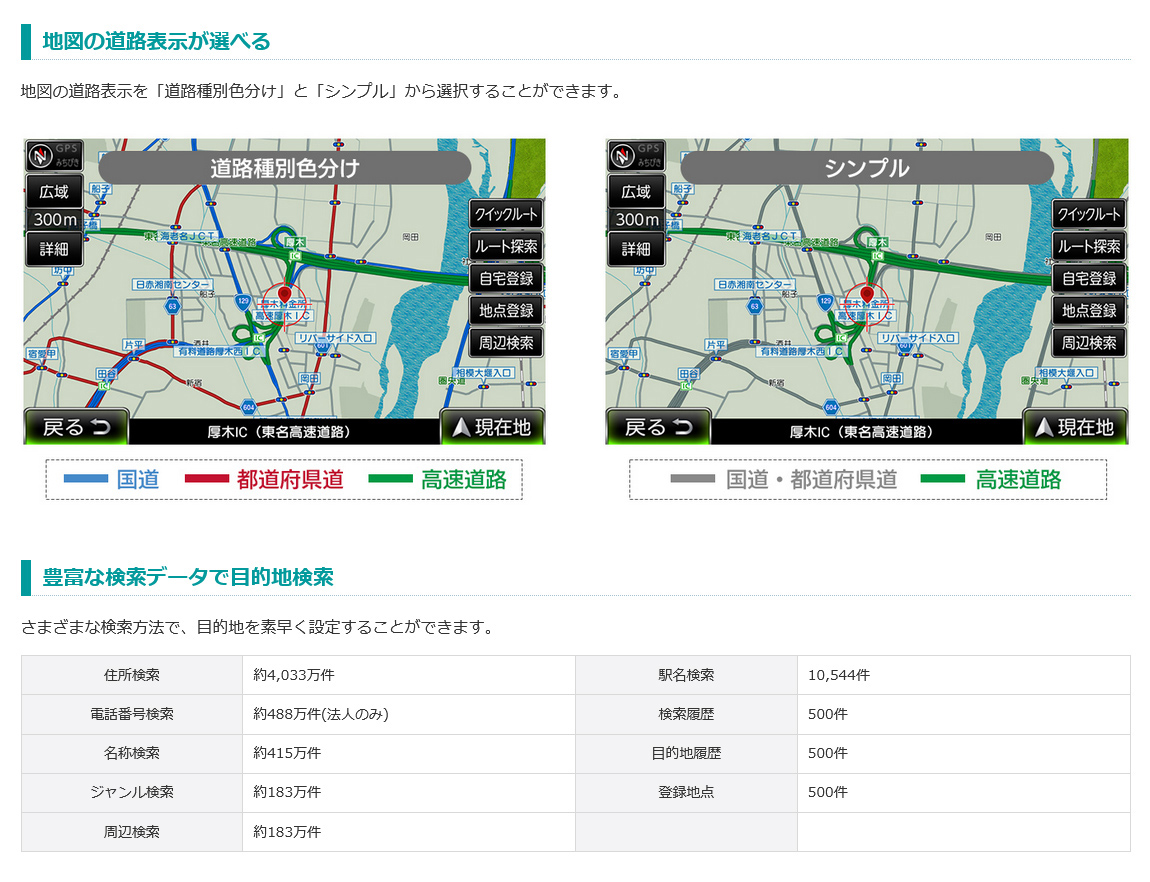1150x882 pixels.
Task: Choose 地点登録 on the right map
Action: point(1089,311)
